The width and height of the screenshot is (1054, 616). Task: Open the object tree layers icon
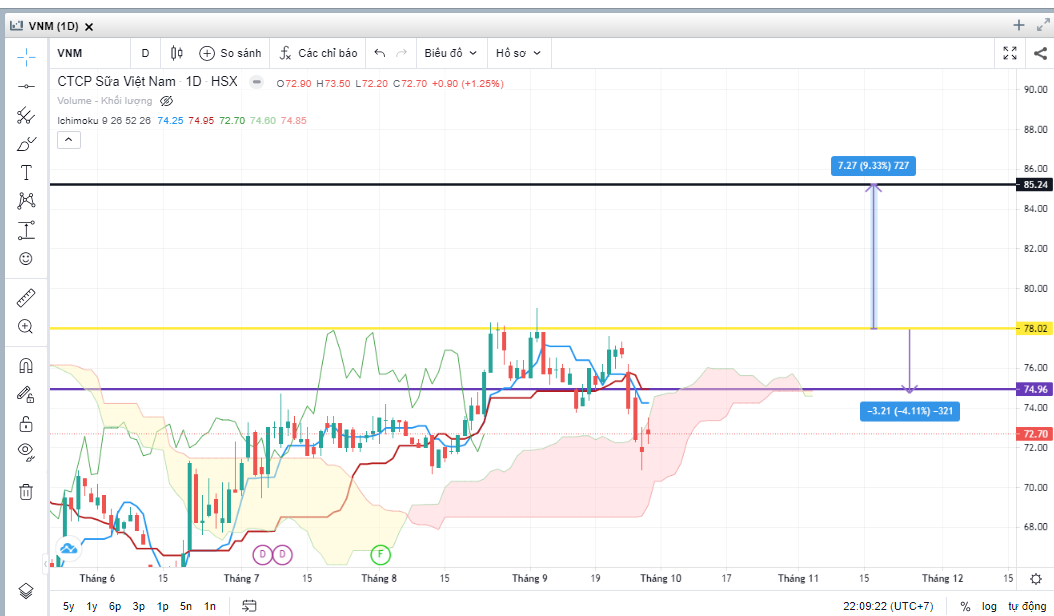click(x=26, y=591)
